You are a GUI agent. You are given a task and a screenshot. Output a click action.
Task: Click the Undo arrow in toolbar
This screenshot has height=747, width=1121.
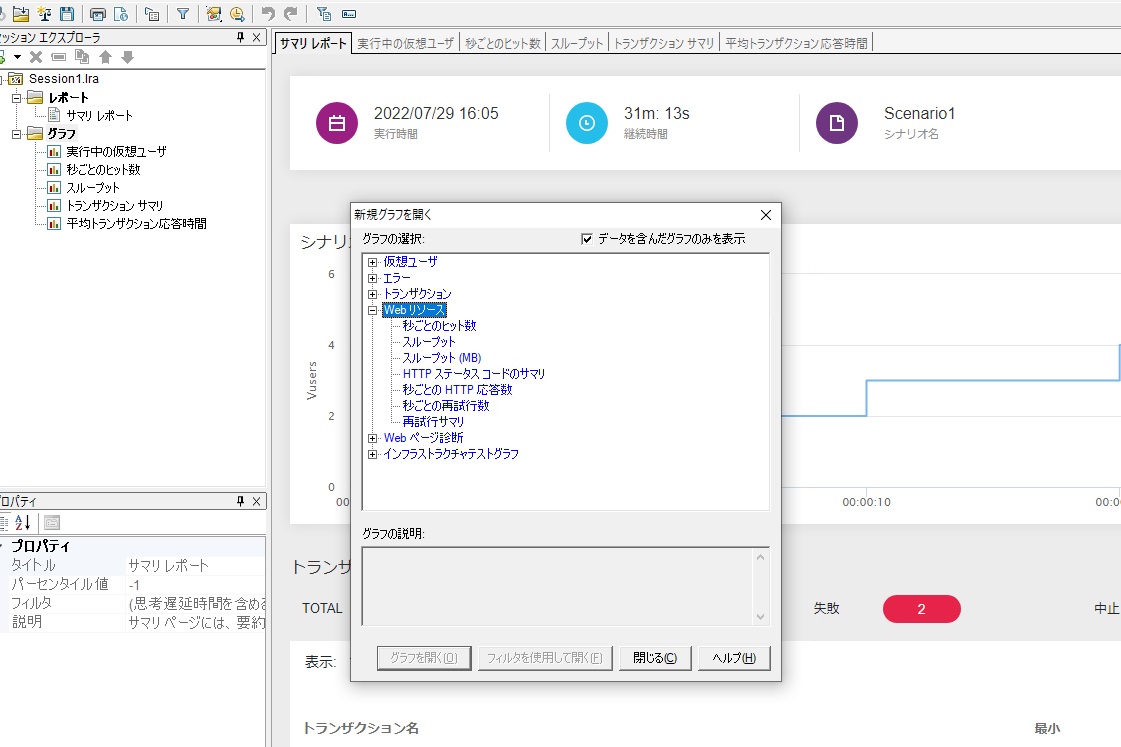pyautogui.click(x=267, y=14)
